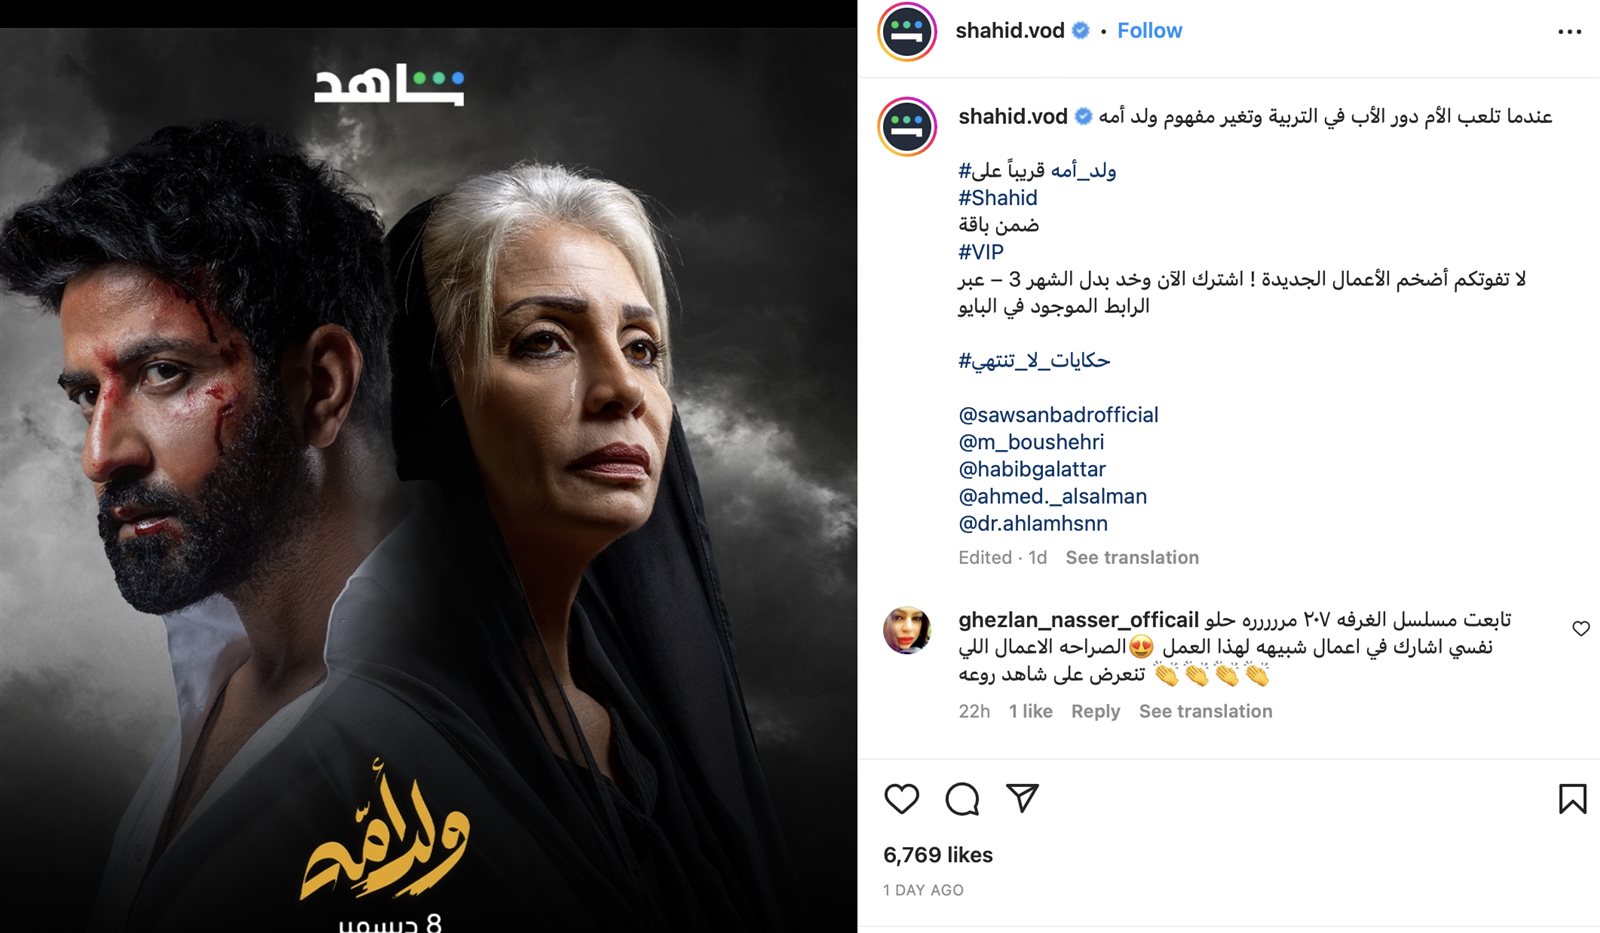Screen dimensions: 1600x933
Task: Open the #VIP hashtag link
Action: point(981,252)
